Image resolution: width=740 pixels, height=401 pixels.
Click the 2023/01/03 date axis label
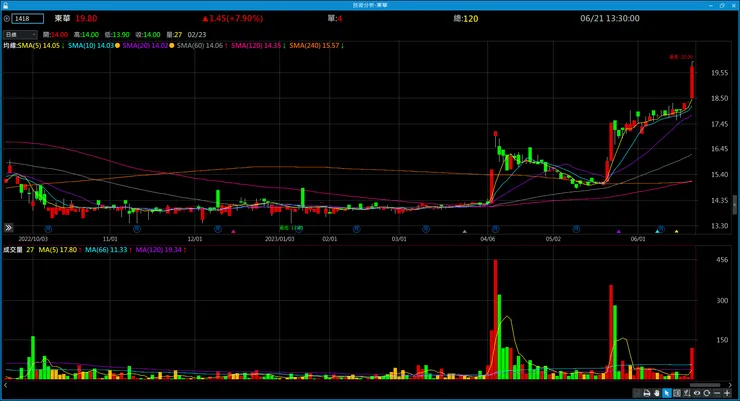[279, 239]
